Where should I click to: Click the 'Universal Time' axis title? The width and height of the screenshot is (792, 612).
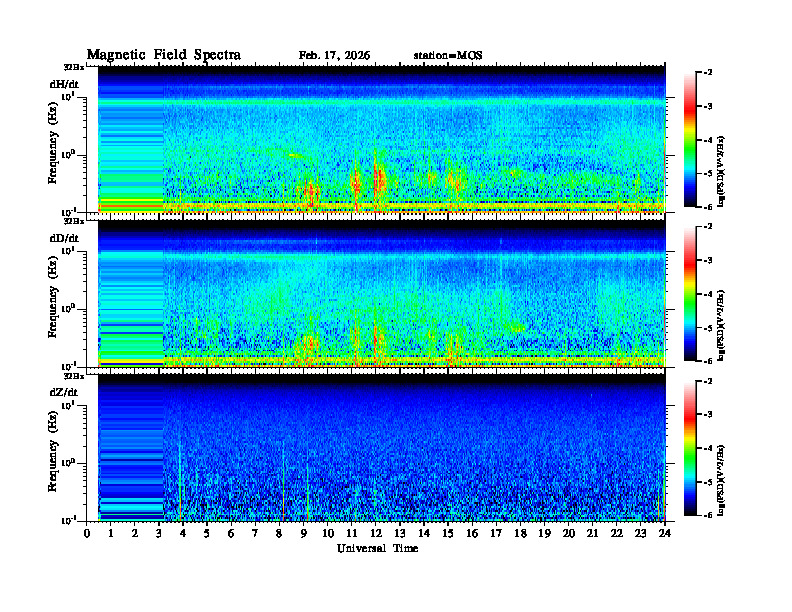(x=377, y=548)
